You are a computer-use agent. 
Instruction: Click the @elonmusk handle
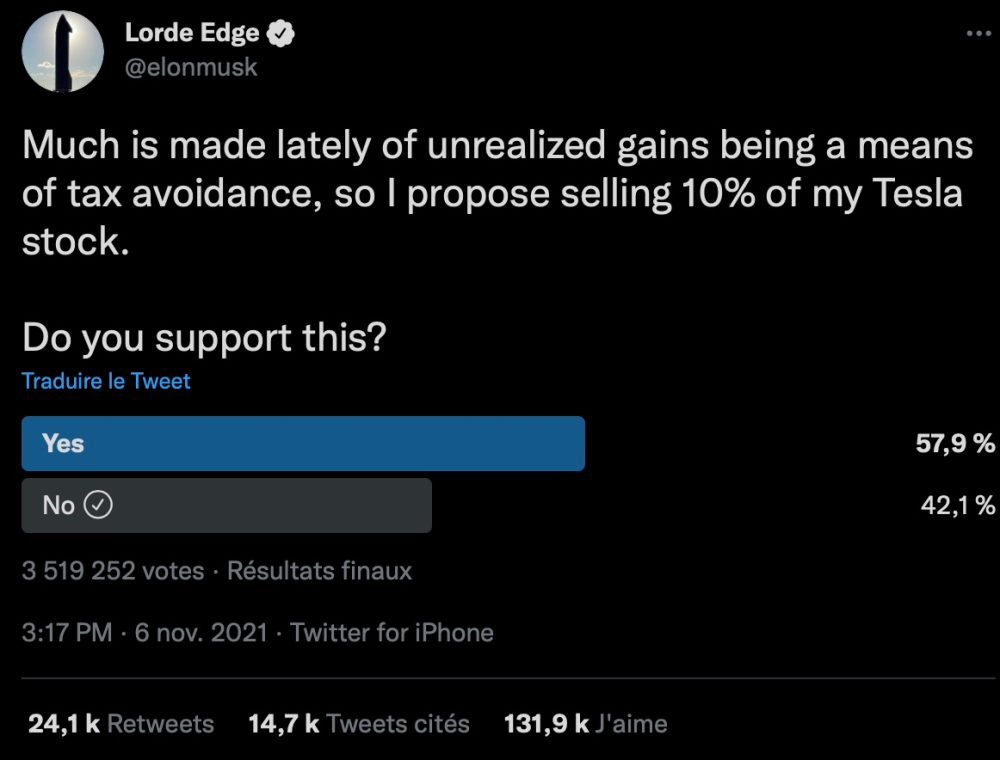pos(191,67)
